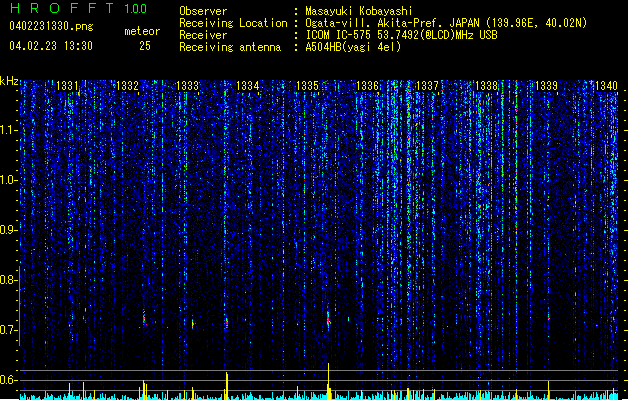Click the 1334 time marker
The width and height of the screenshot is (629, 400).
click(x=248, y=85)
